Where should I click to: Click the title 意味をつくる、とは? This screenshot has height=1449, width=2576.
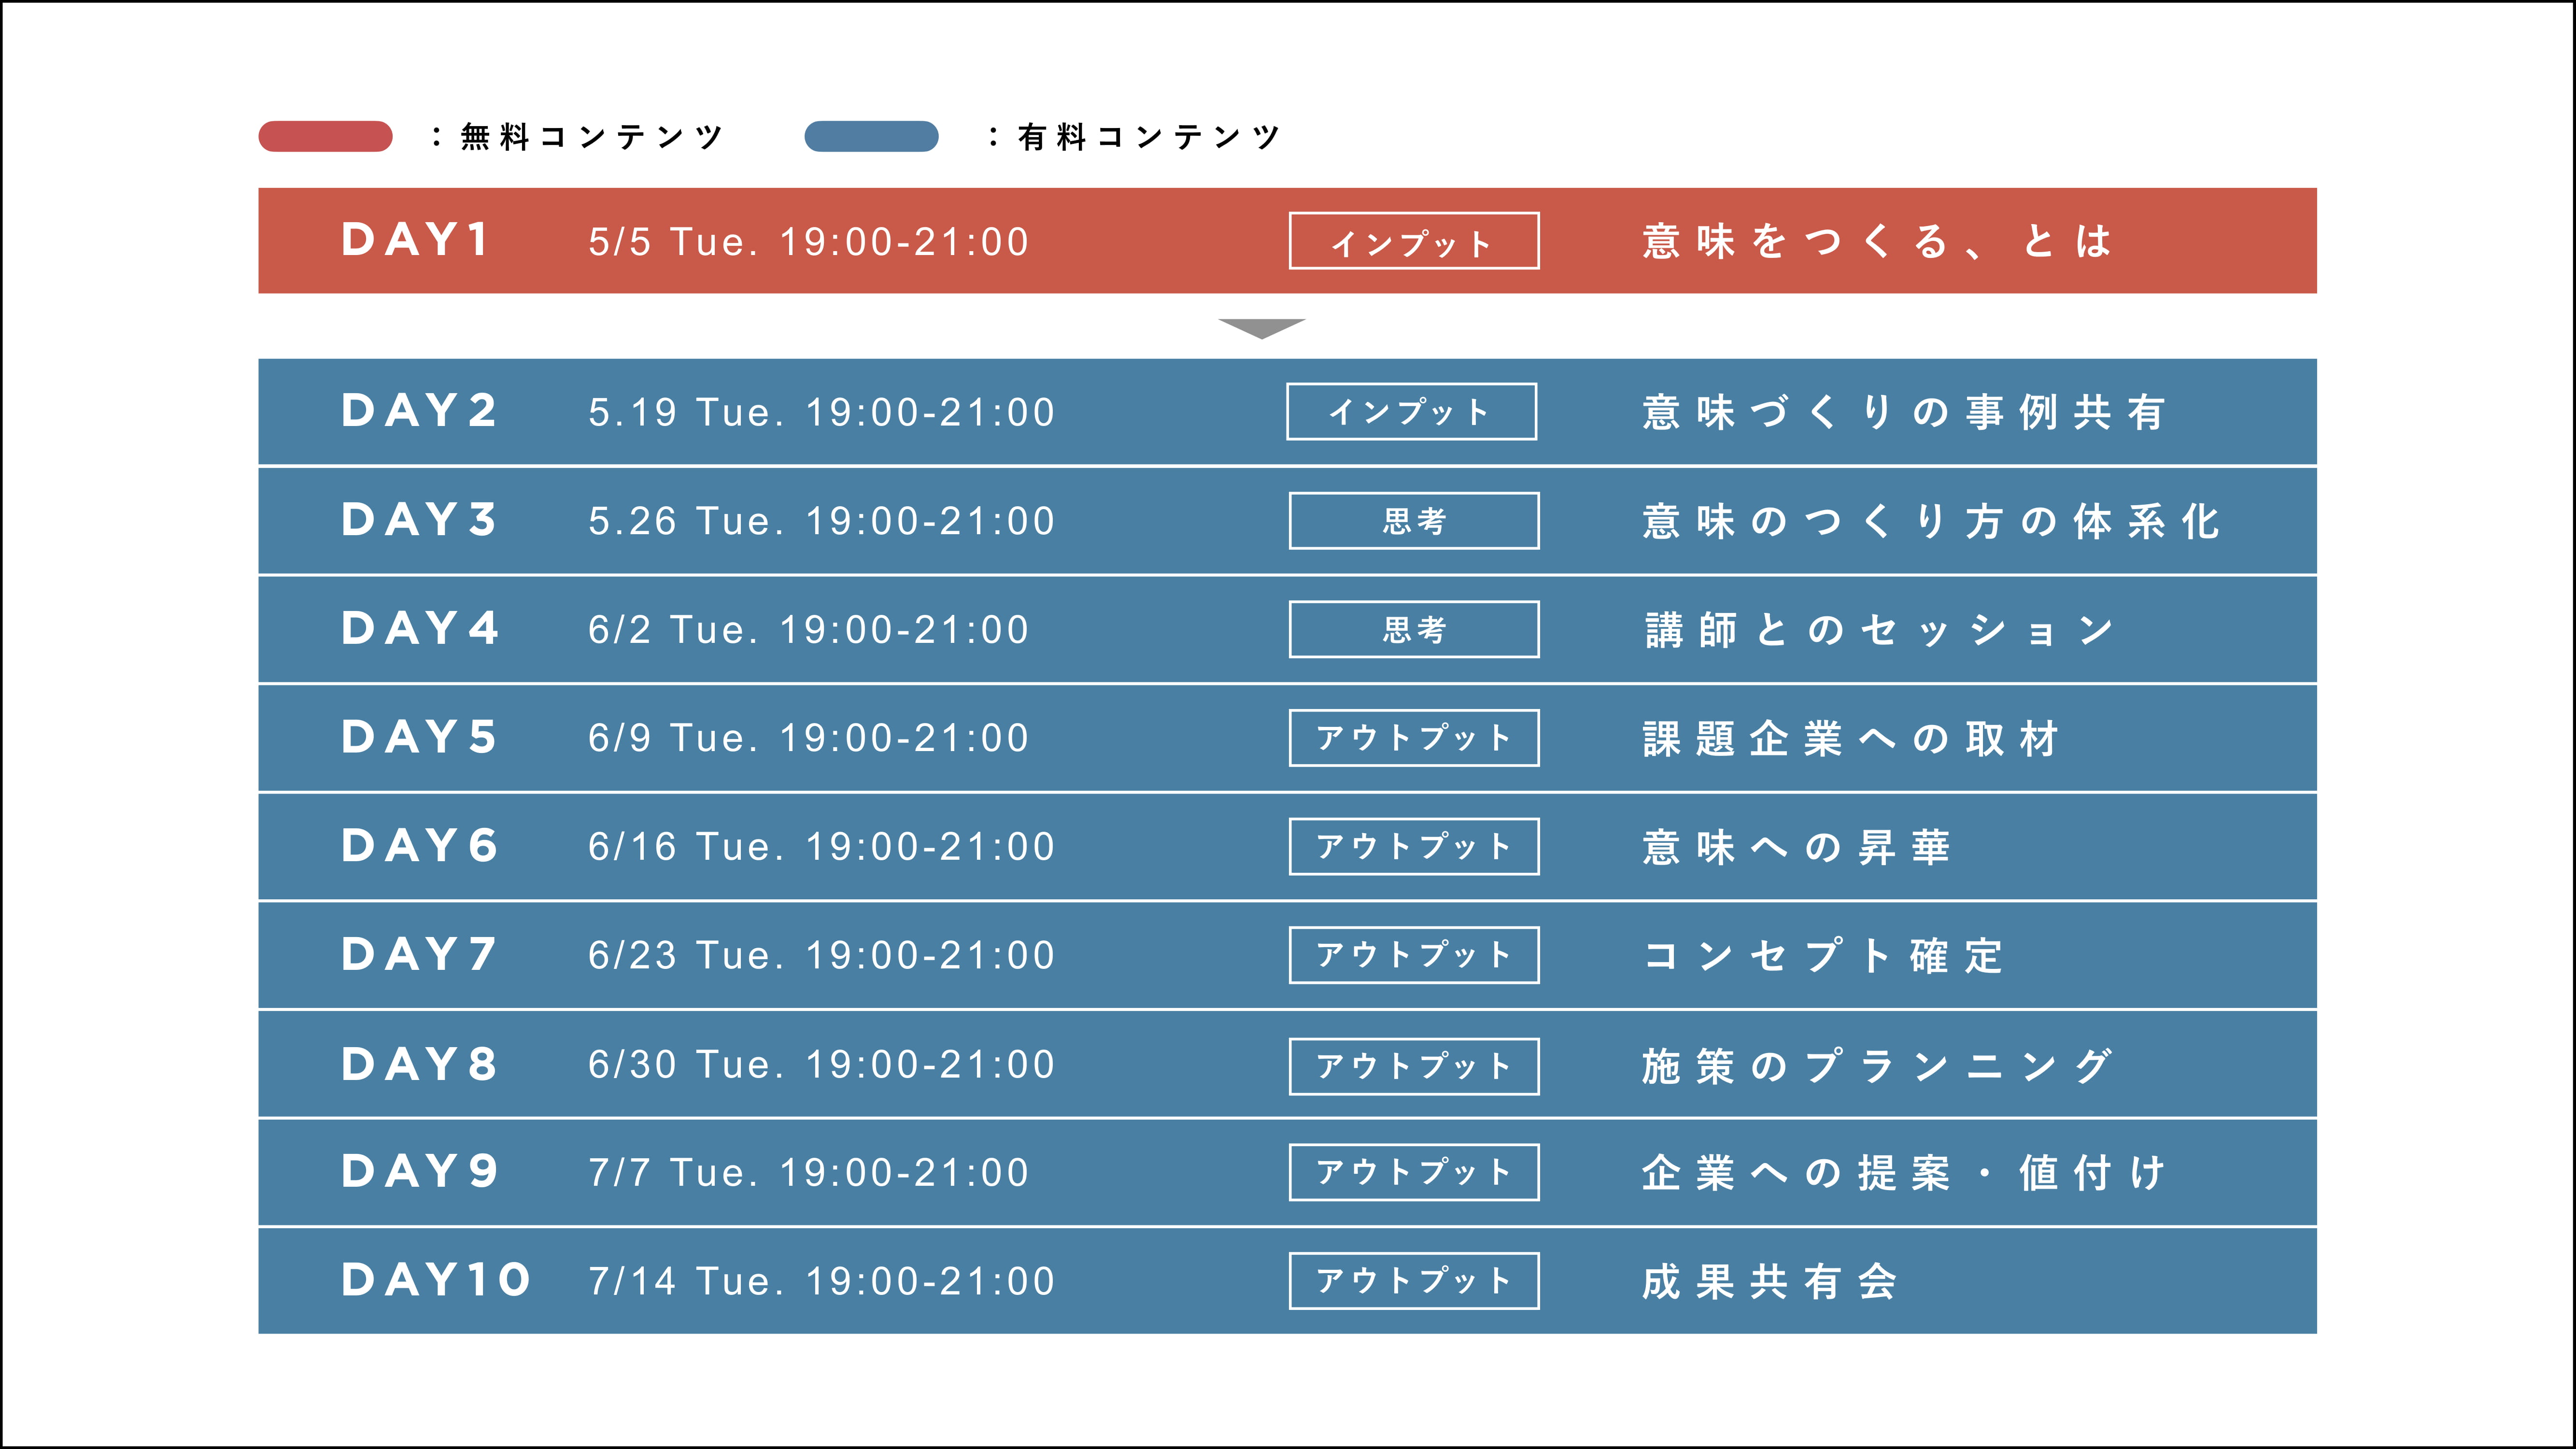(x=1877, y=241)
